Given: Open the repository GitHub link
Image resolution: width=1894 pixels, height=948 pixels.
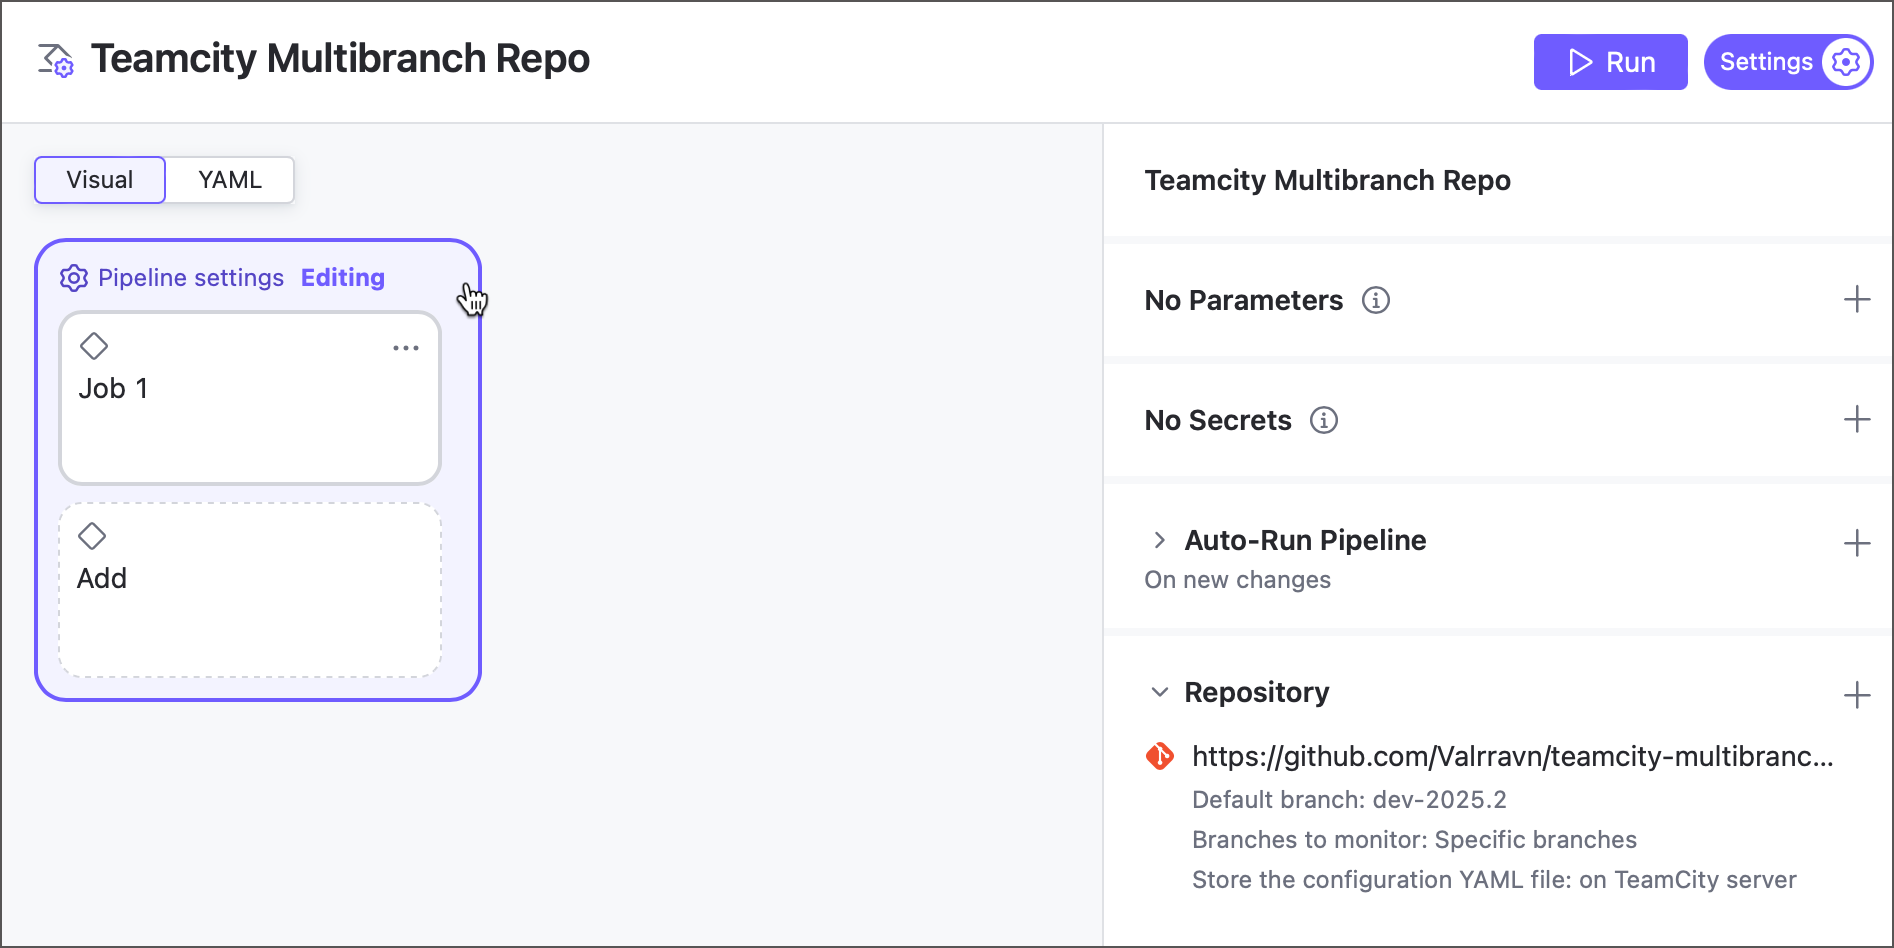Looking at the screenshot, I should [x=1510, y=758].
